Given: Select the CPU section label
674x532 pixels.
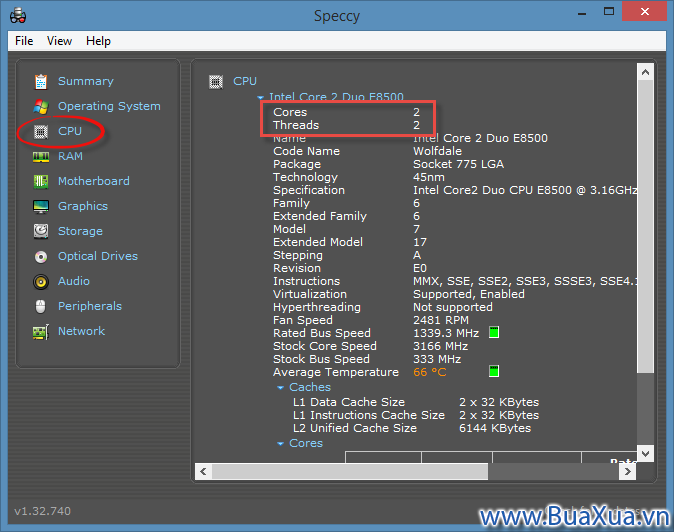Looking at the screenshot, I should pyautogui.click(x=70, y=131).
